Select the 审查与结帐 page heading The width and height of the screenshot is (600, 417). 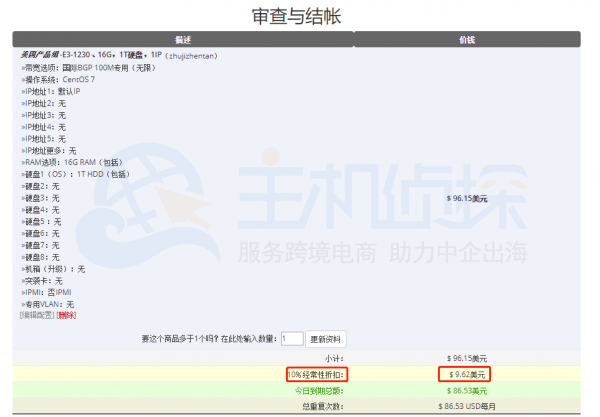click(296, 16)
